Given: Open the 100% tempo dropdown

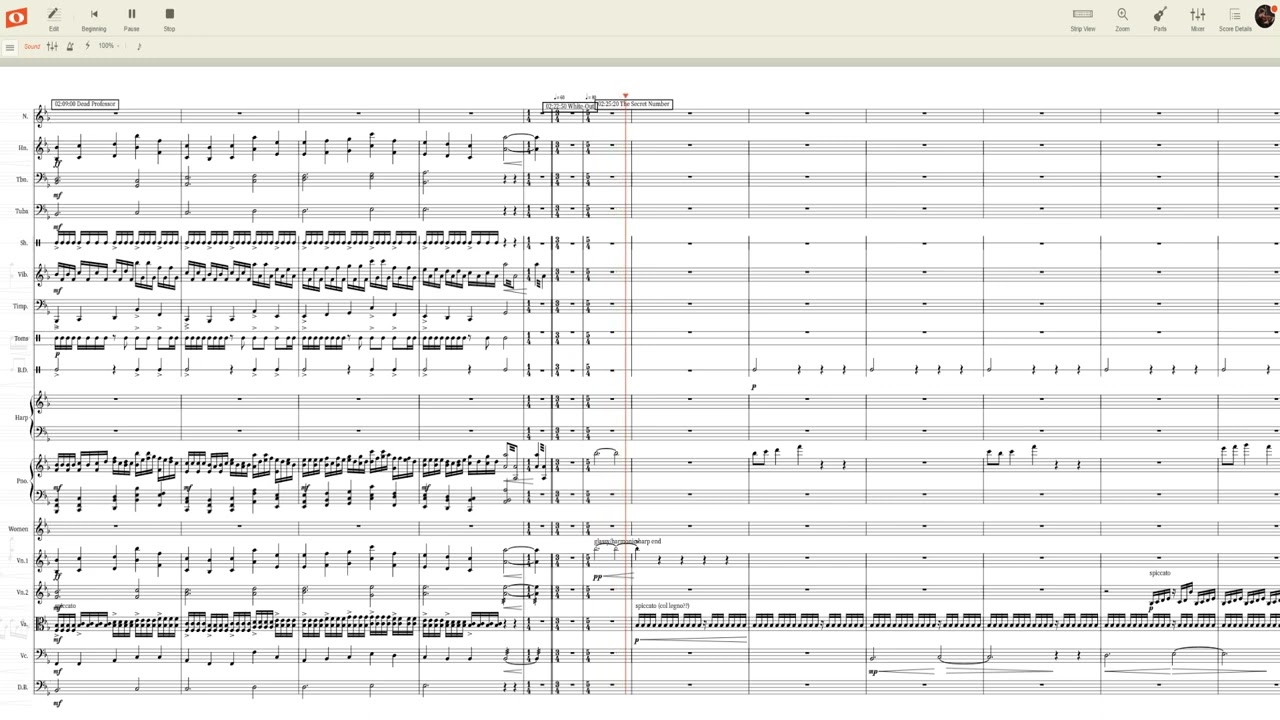Looking at the screenshot, I should tap(107, 47).
